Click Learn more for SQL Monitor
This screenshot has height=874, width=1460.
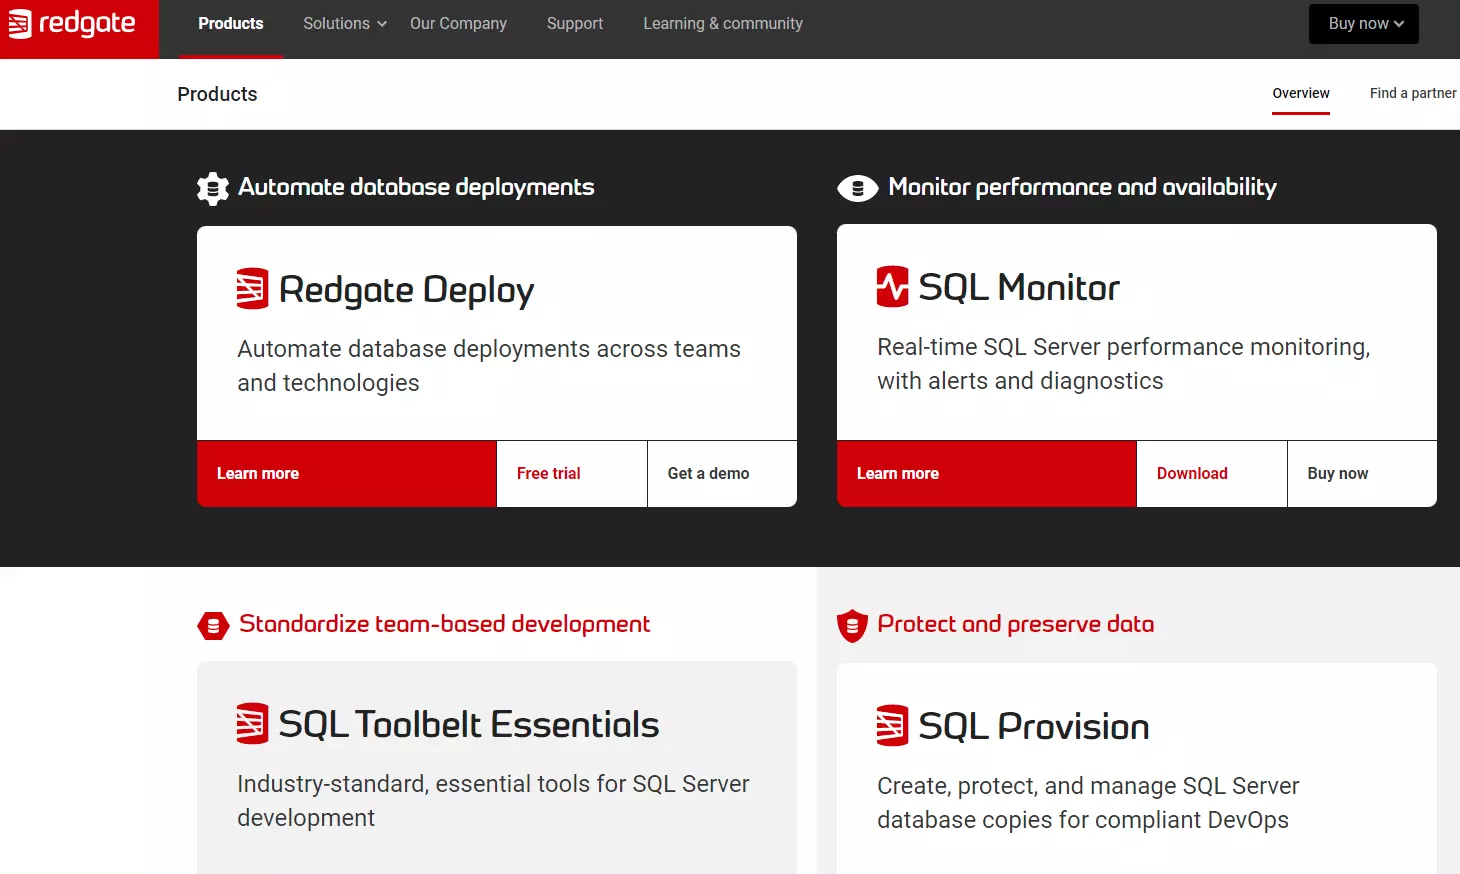987,474
